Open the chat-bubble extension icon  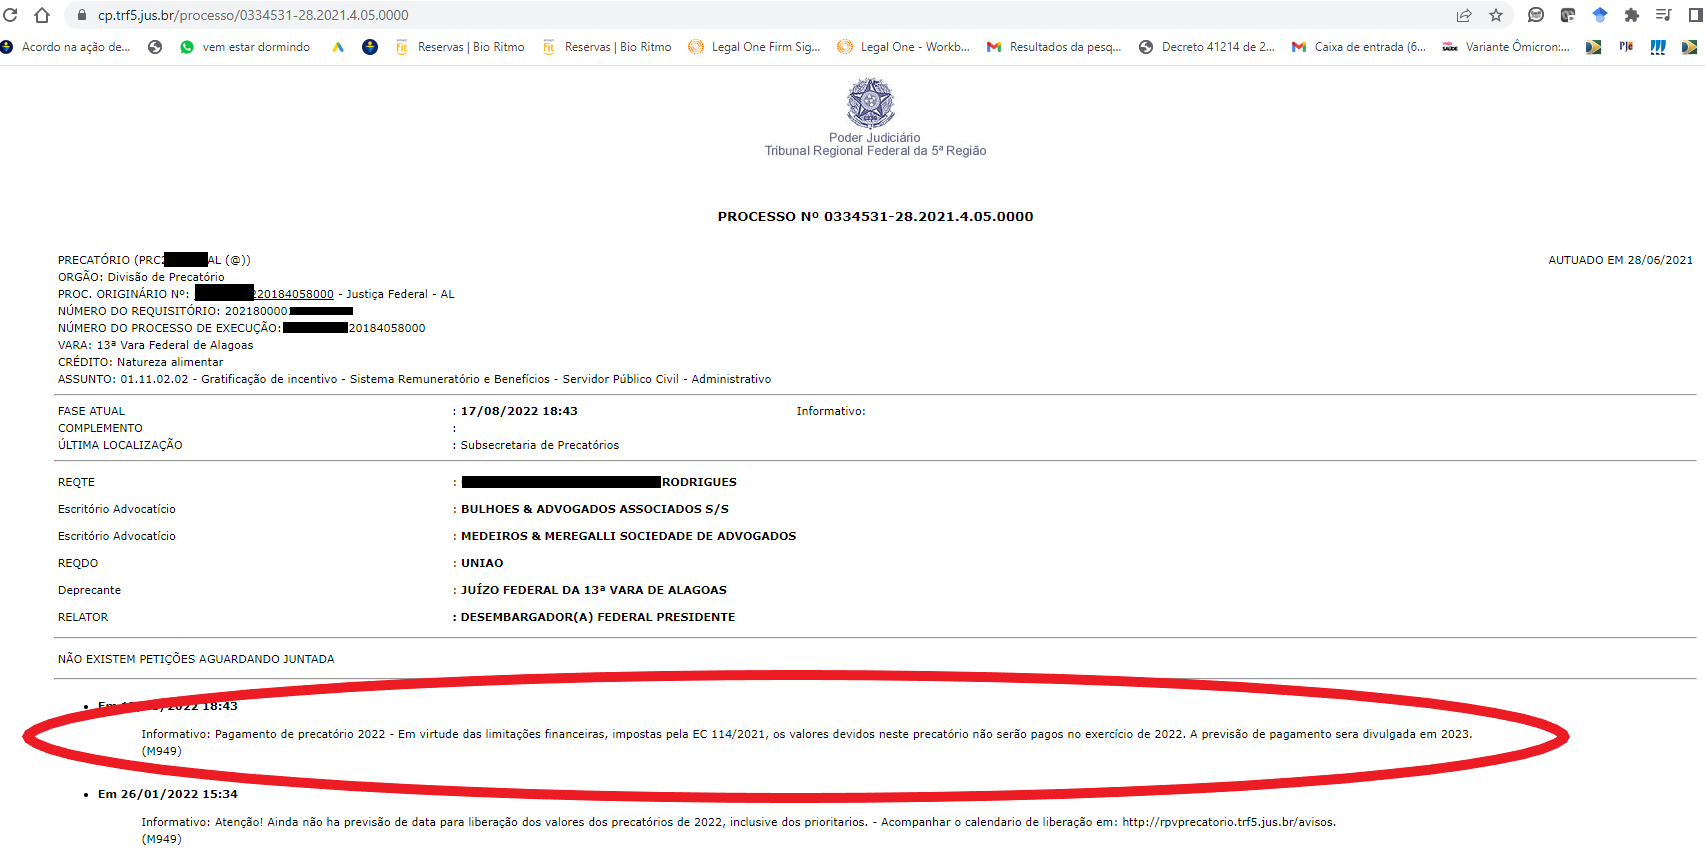1536,15
